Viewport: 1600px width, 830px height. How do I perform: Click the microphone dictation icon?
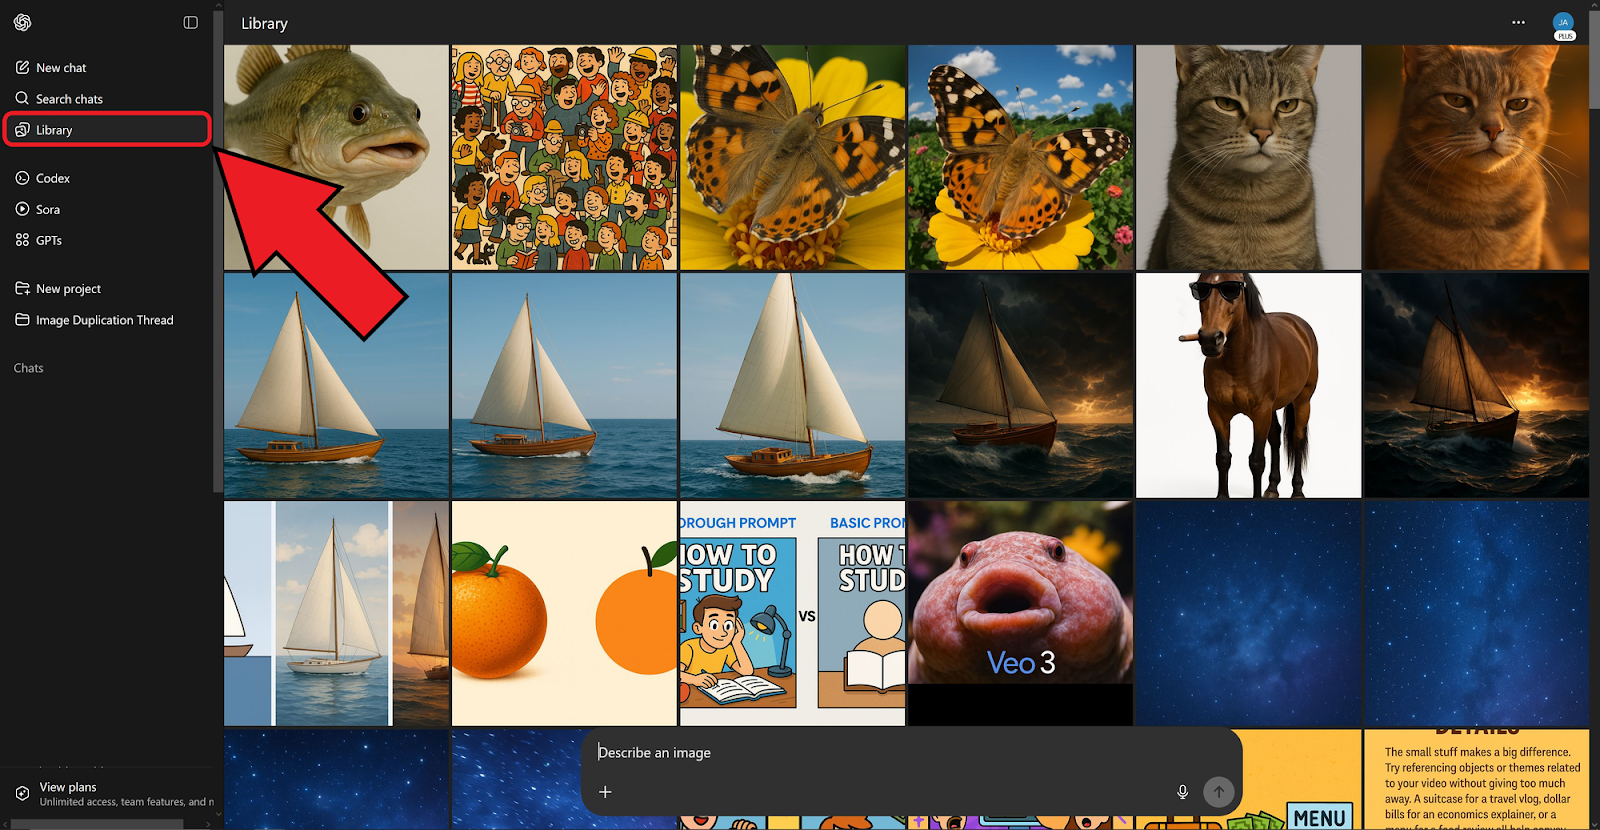(1182, 792)
